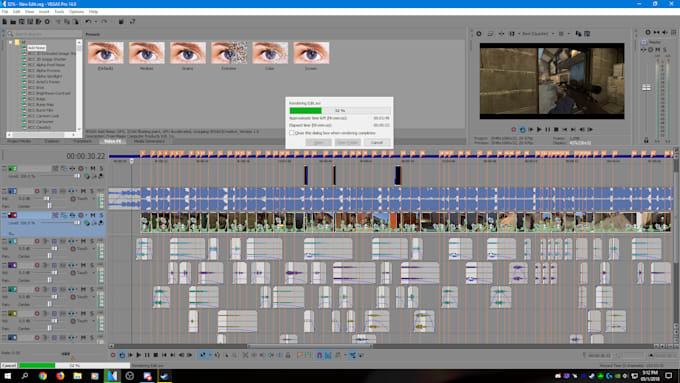Screen dimensions: 680x383
Task: Click the New project icon
Action: [x=5, y=21]
